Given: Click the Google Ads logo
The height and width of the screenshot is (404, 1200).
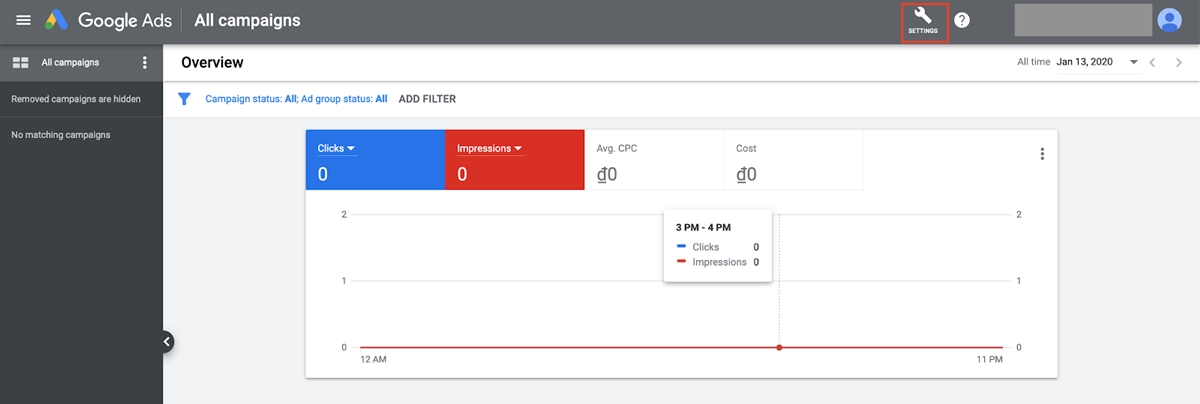Looking at the screenshot, I should tap(55, 20).
